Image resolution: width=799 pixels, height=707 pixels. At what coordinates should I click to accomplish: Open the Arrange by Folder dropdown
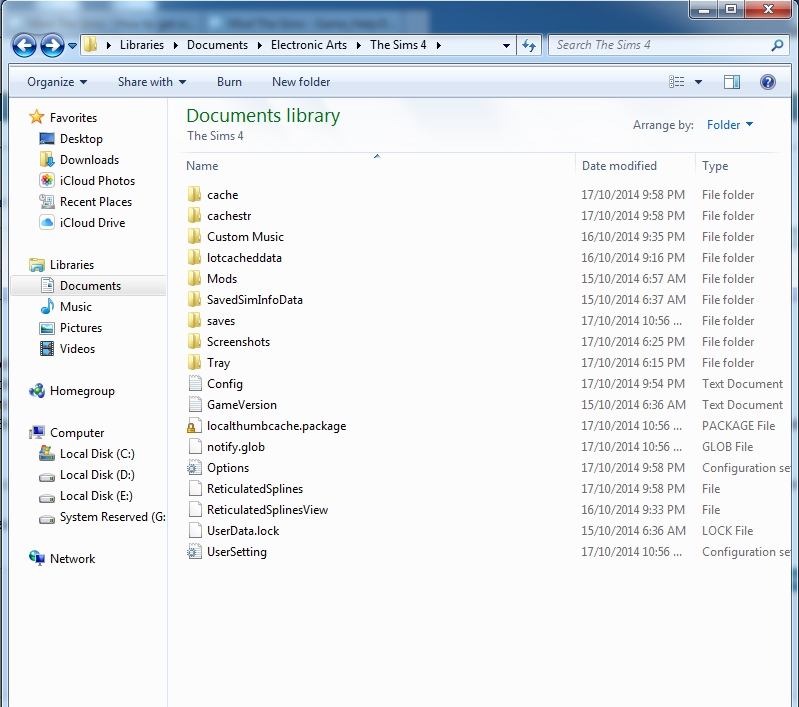pos(730,125)
